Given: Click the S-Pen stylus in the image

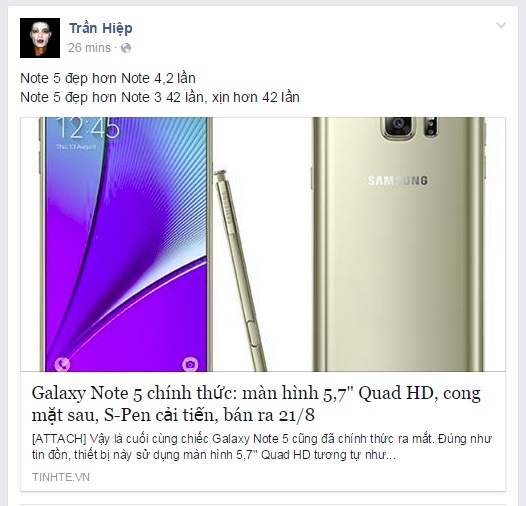Looking at the screenshot, I should click(x=240, y=270).
